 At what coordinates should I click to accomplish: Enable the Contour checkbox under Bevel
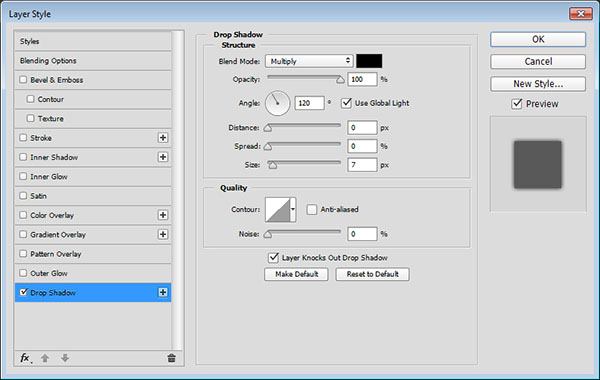click(x=31, y=99)
